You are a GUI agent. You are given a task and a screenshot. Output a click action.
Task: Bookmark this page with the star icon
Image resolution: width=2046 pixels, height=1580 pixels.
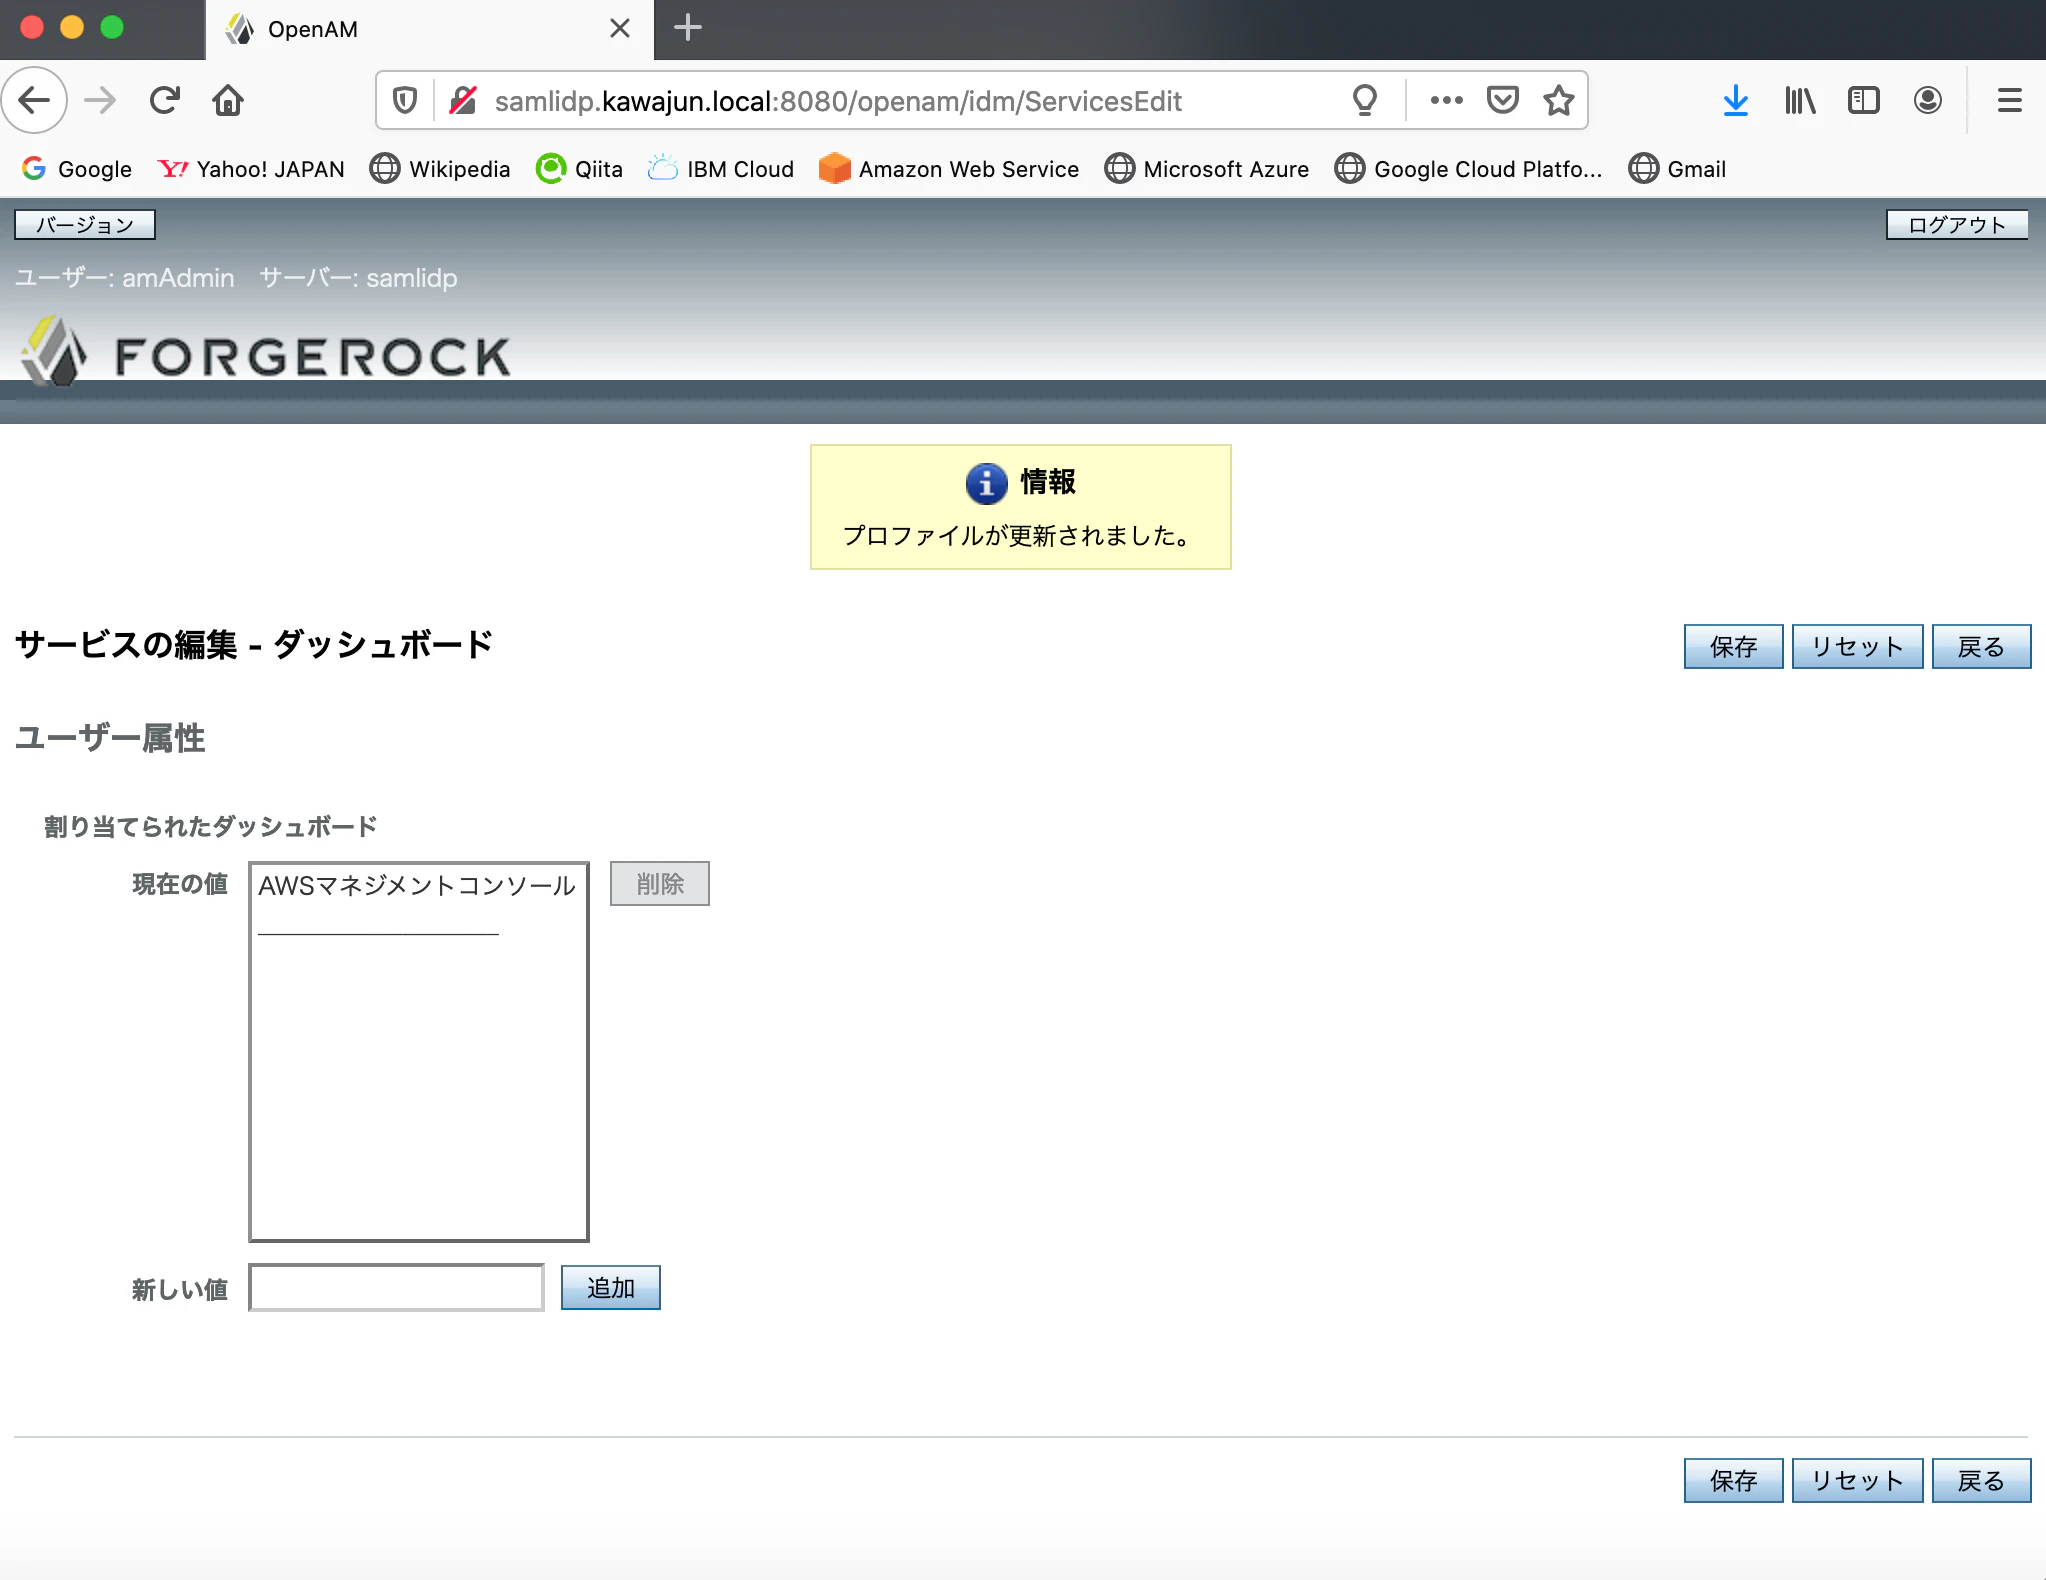[x=1559, y=100]
